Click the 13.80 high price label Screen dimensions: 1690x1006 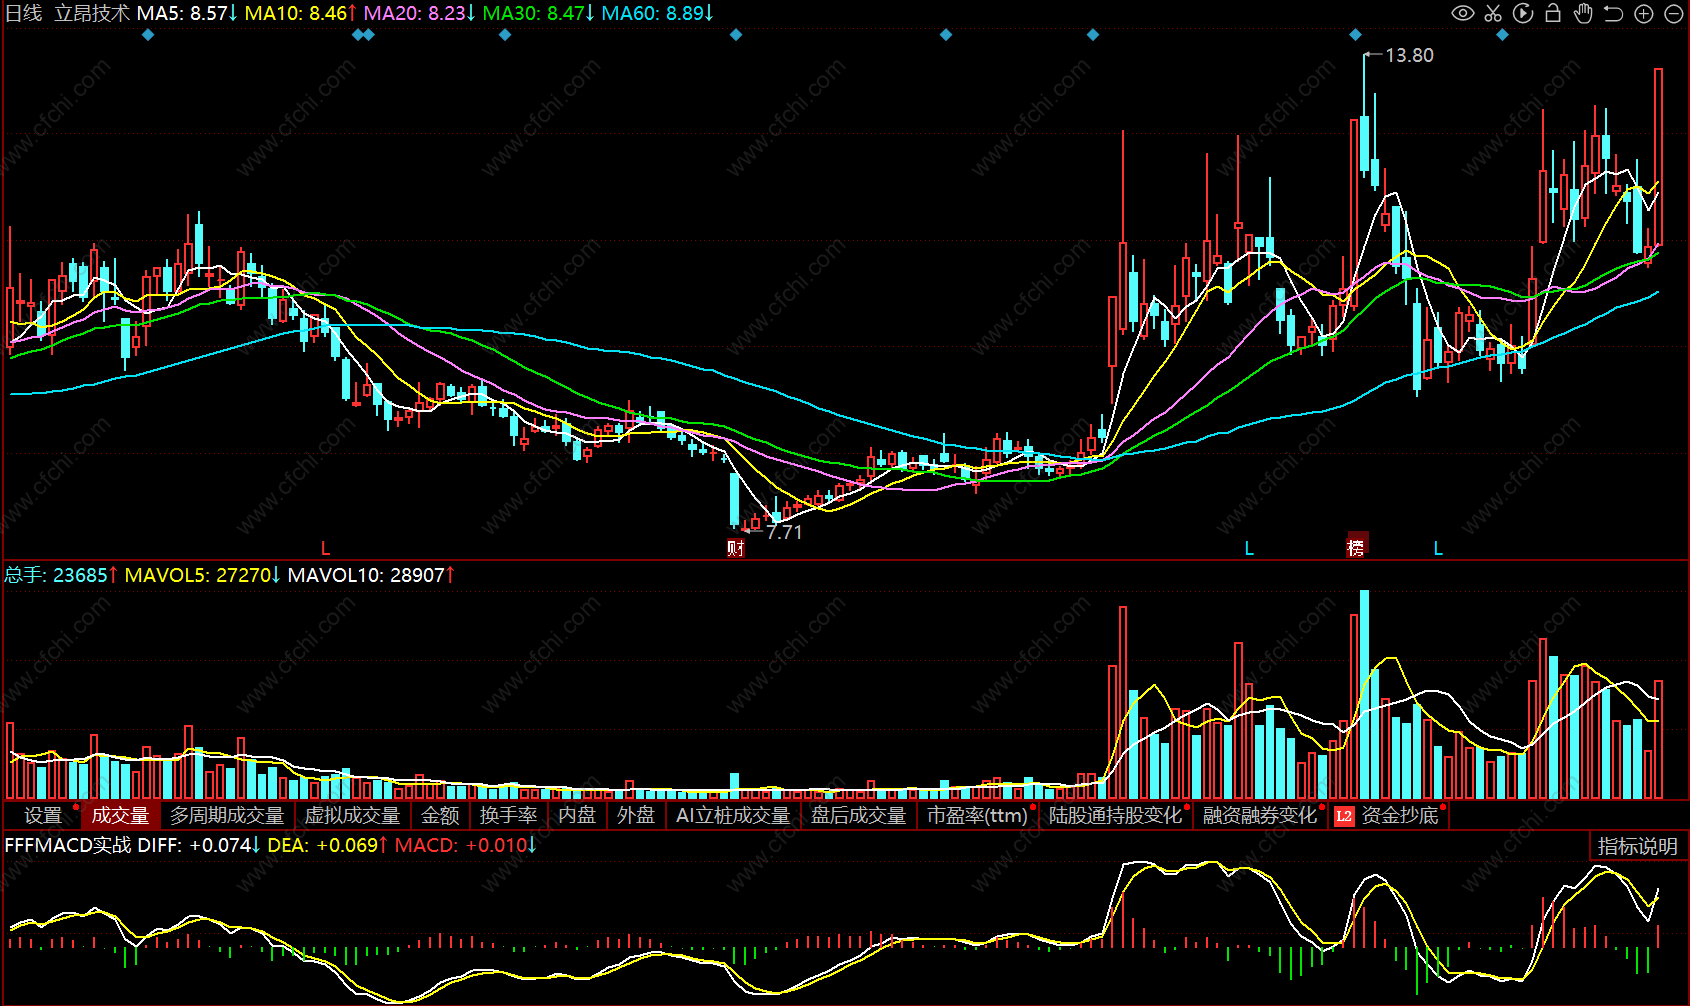(1409, 56)
